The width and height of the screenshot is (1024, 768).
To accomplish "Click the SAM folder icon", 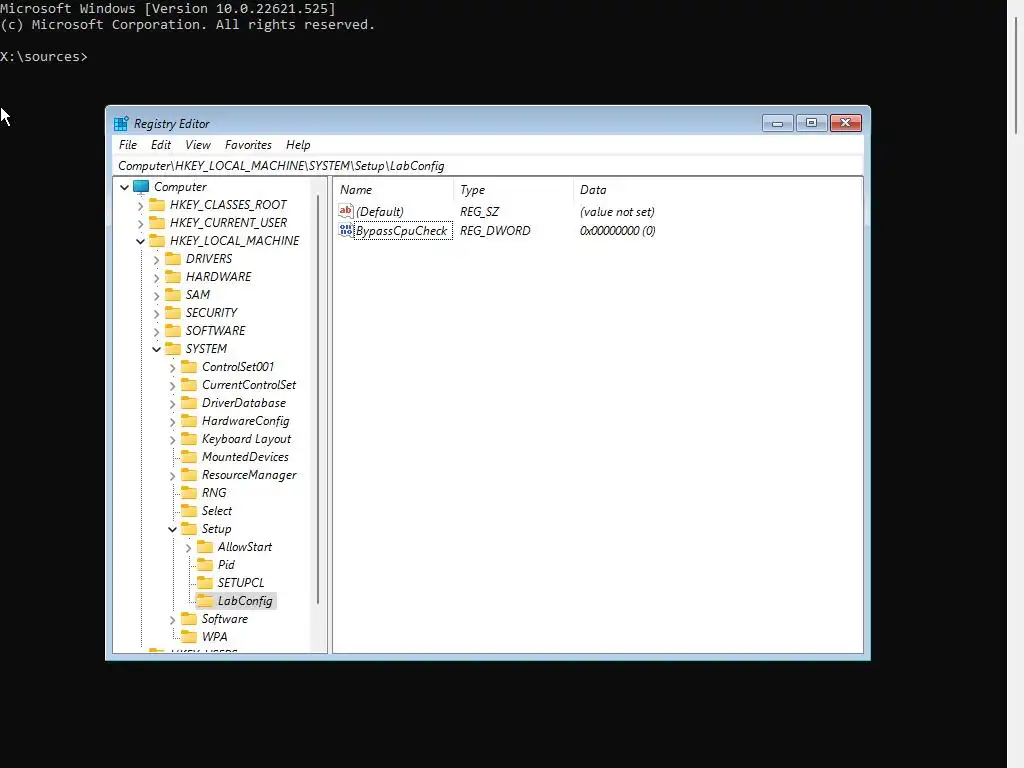I will click(x=173, y=295).
